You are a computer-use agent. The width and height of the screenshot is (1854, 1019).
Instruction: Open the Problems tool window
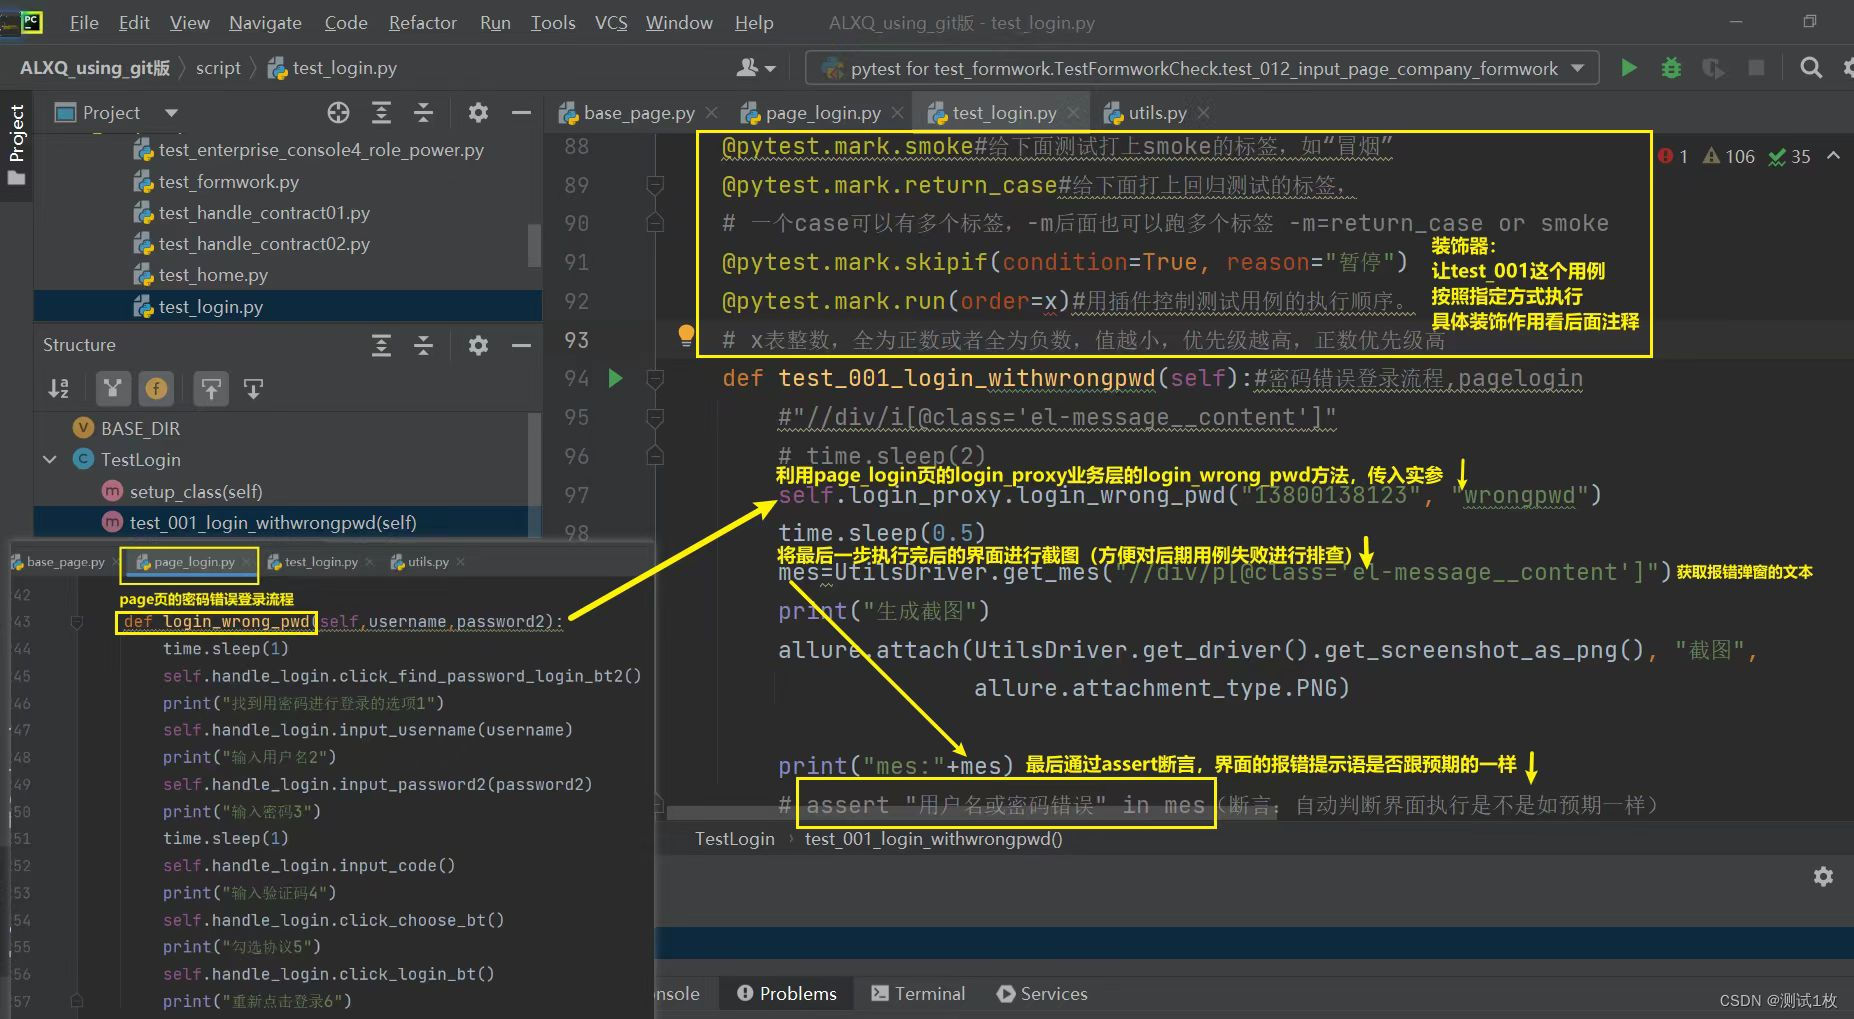787,993
